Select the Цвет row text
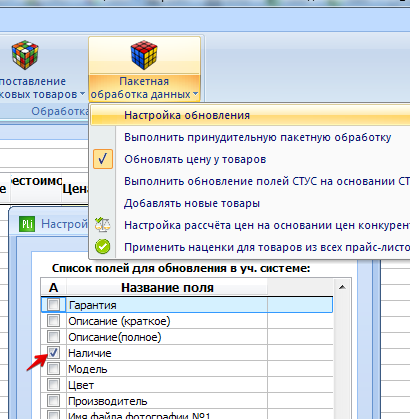This screenshot has width=410, height=419. (81, 385)
